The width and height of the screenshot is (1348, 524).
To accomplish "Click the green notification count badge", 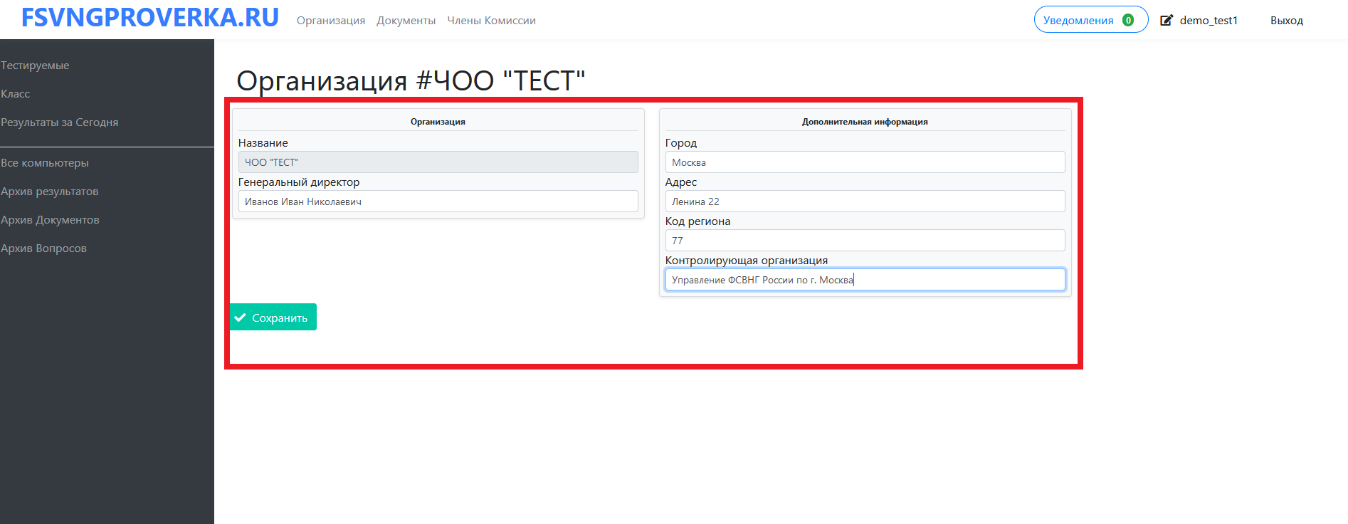I will [x=1128, y=20].
